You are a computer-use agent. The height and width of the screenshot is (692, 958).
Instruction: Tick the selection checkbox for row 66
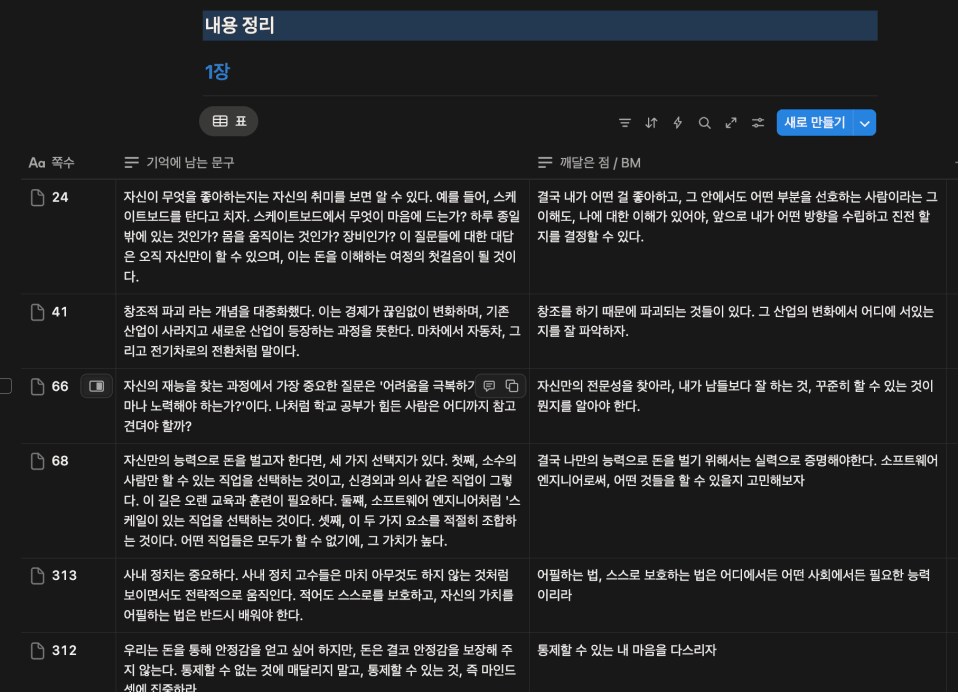tap(6, 386)
